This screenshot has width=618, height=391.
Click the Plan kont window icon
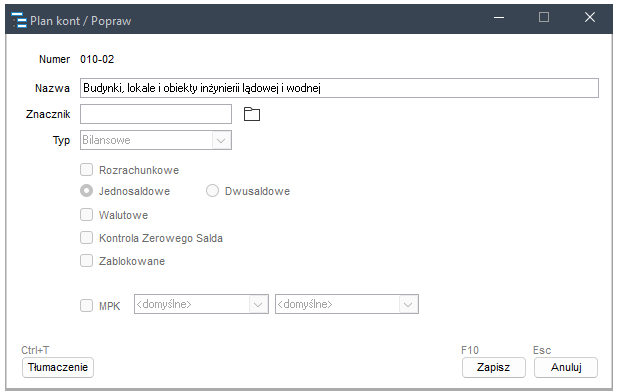click(19, 20)
